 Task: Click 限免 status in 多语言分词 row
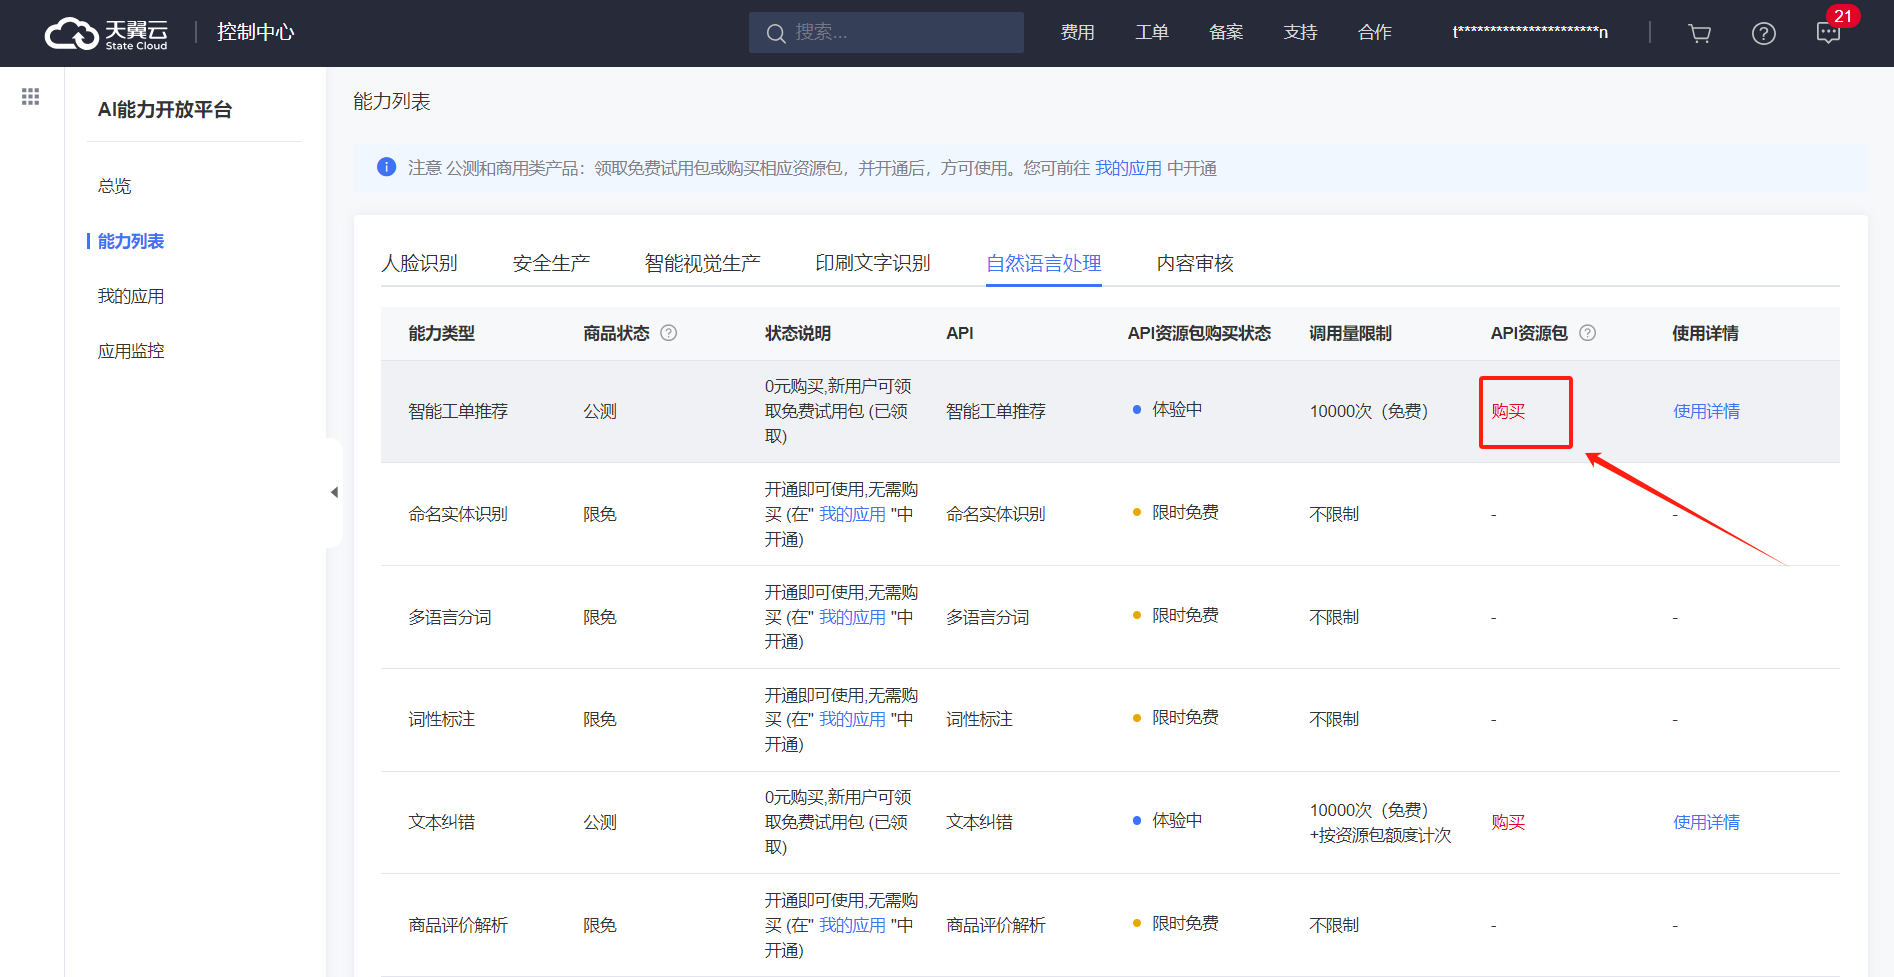tap(600, 617)
